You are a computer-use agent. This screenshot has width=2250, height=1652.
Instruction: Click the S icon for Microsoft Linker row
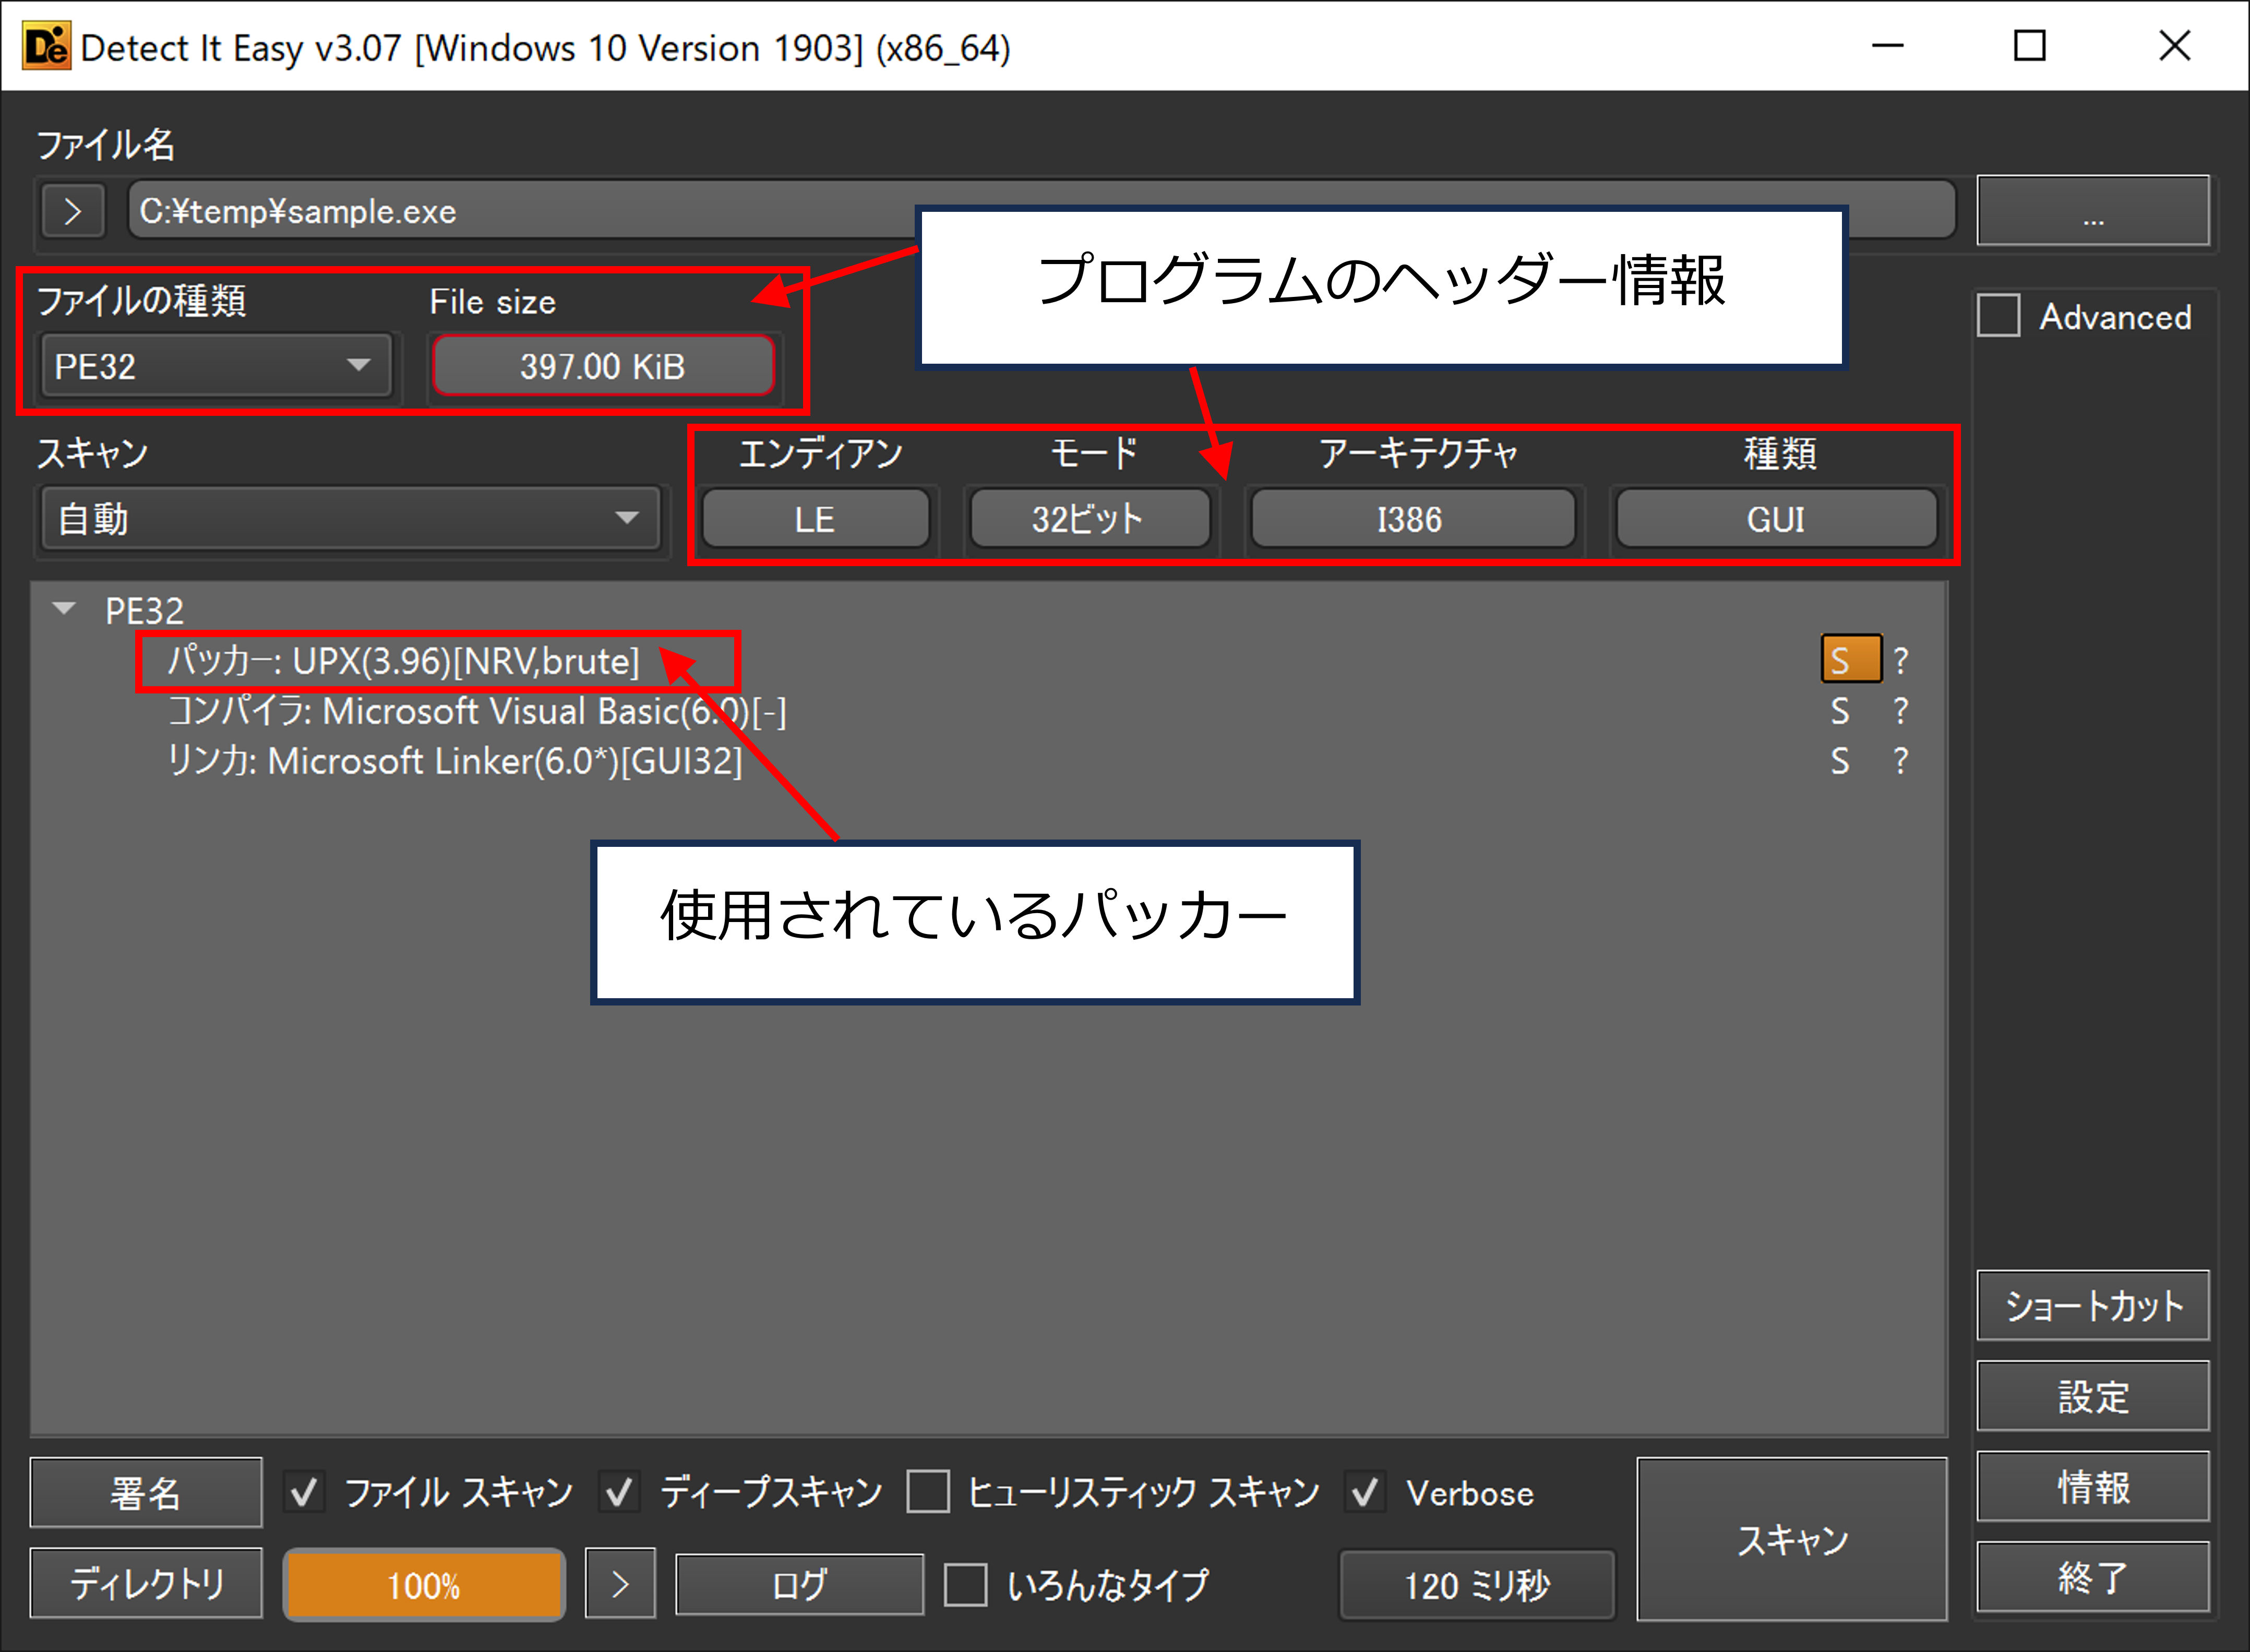pyautogui.click(x=1840, y=762)
